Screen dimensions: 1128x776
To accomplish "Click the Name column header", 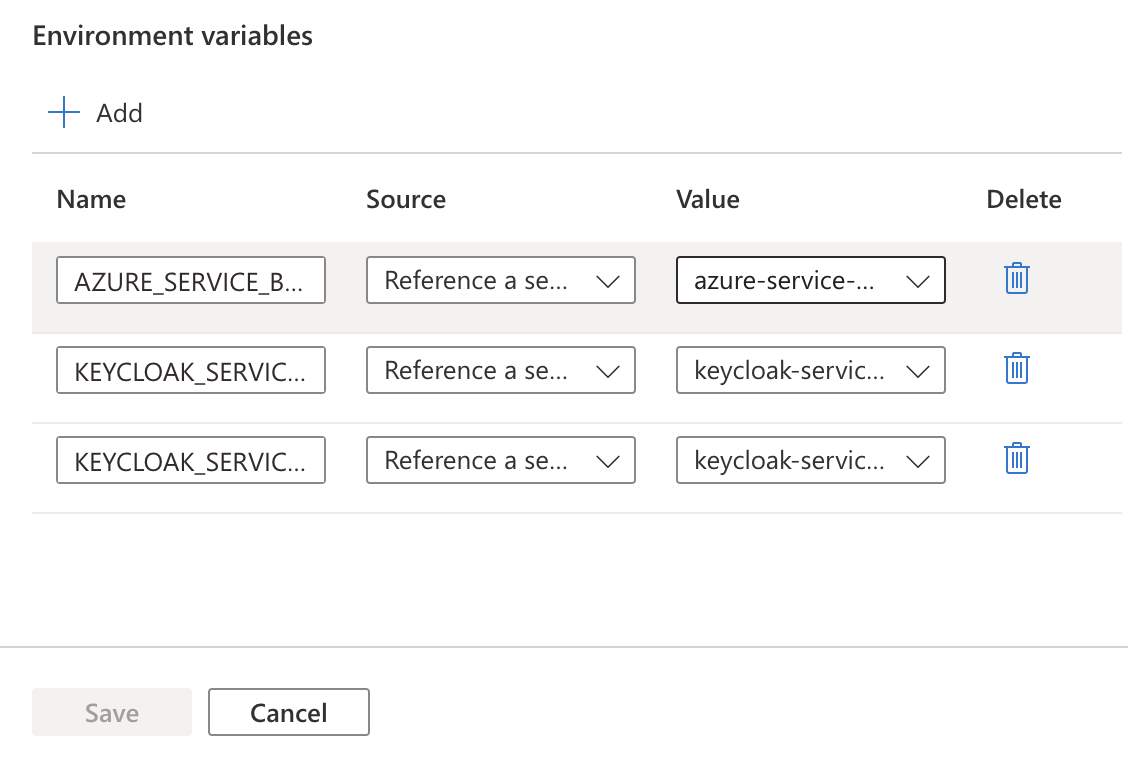I will (91, 199).
